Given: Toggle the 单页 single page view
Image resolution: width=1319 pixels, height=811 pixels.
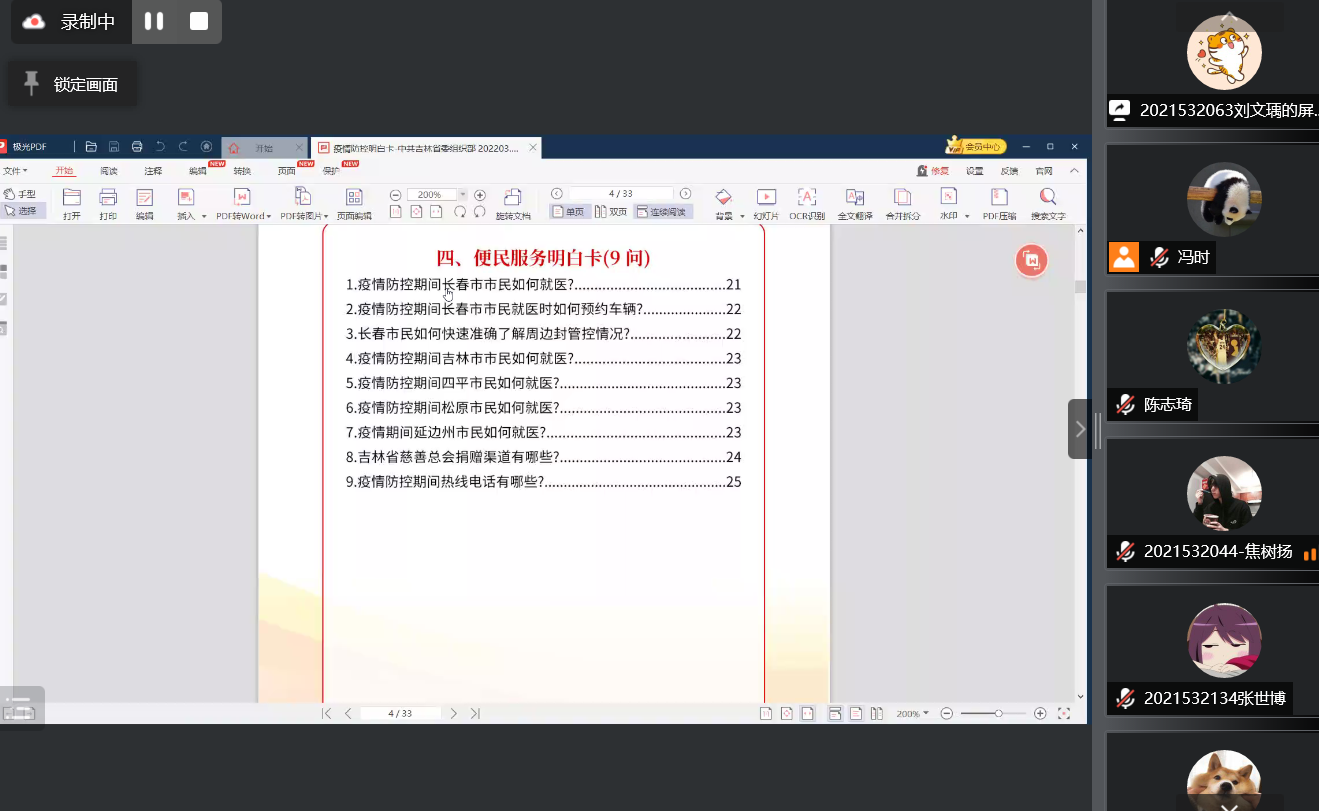Looking at the screenshot, I should pyautogui.click(x=568, y=212).
